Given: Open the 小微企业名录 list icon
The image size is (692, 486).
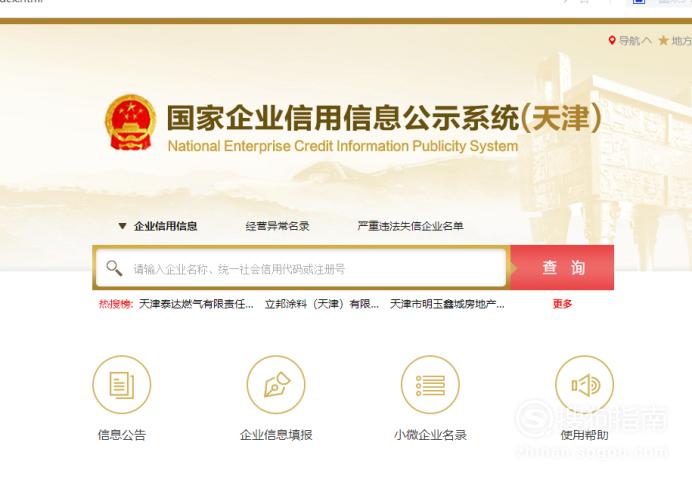Looking at the screenshot, I should tap(430, 384).
